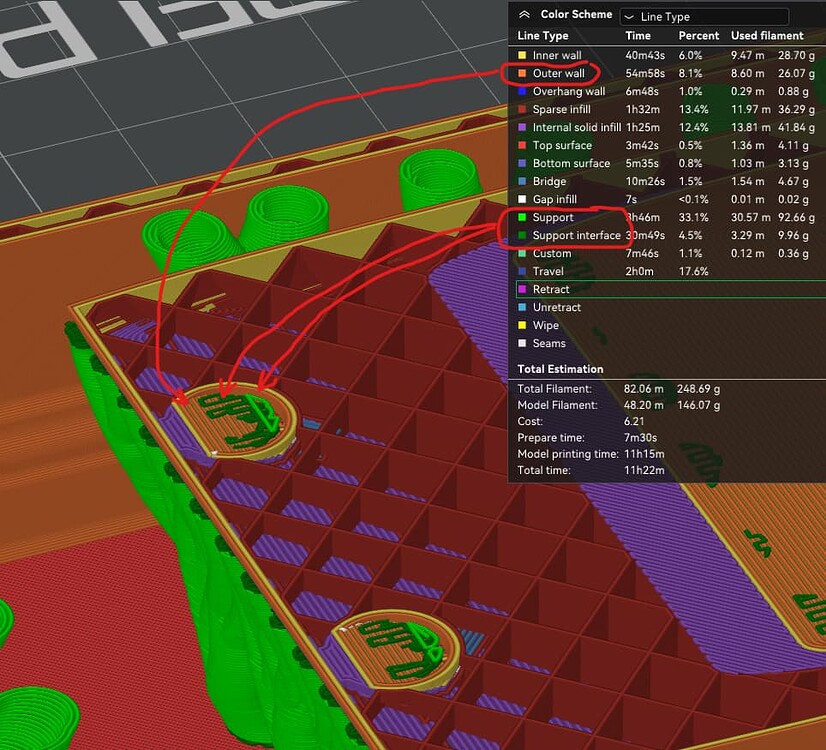Toggle Internal solid infill visibility
This screenshot has height=750, width=826.
tap(576, 127)
